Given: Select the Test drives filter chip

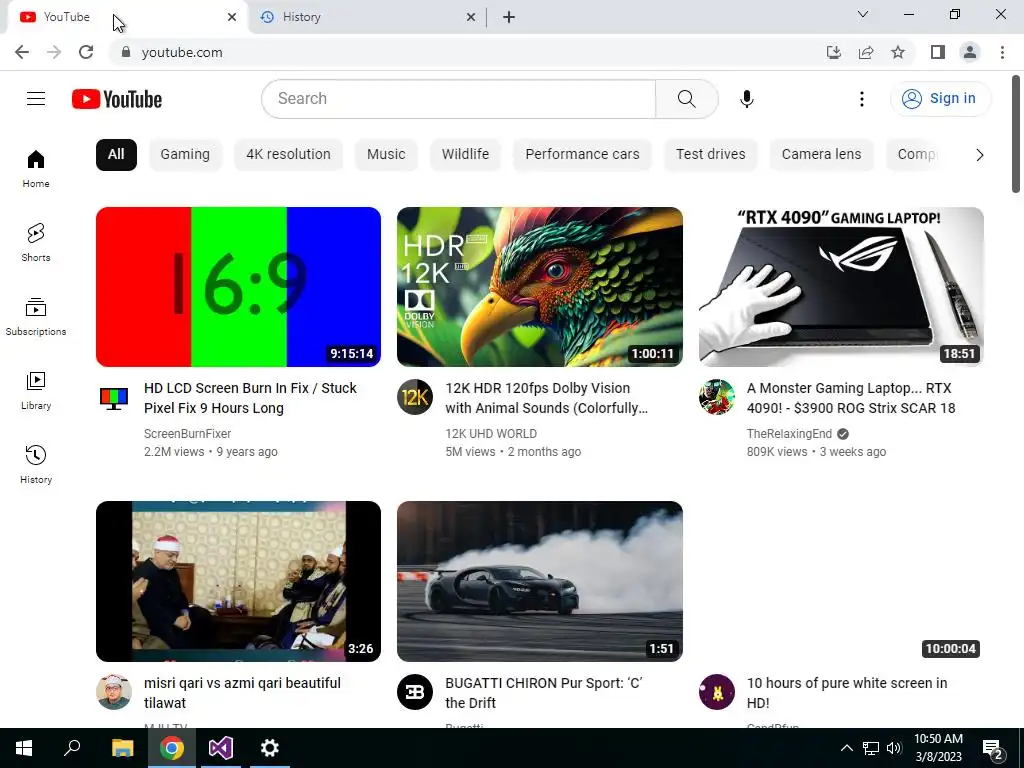Looking at the screenshot, I should (711, 155).
